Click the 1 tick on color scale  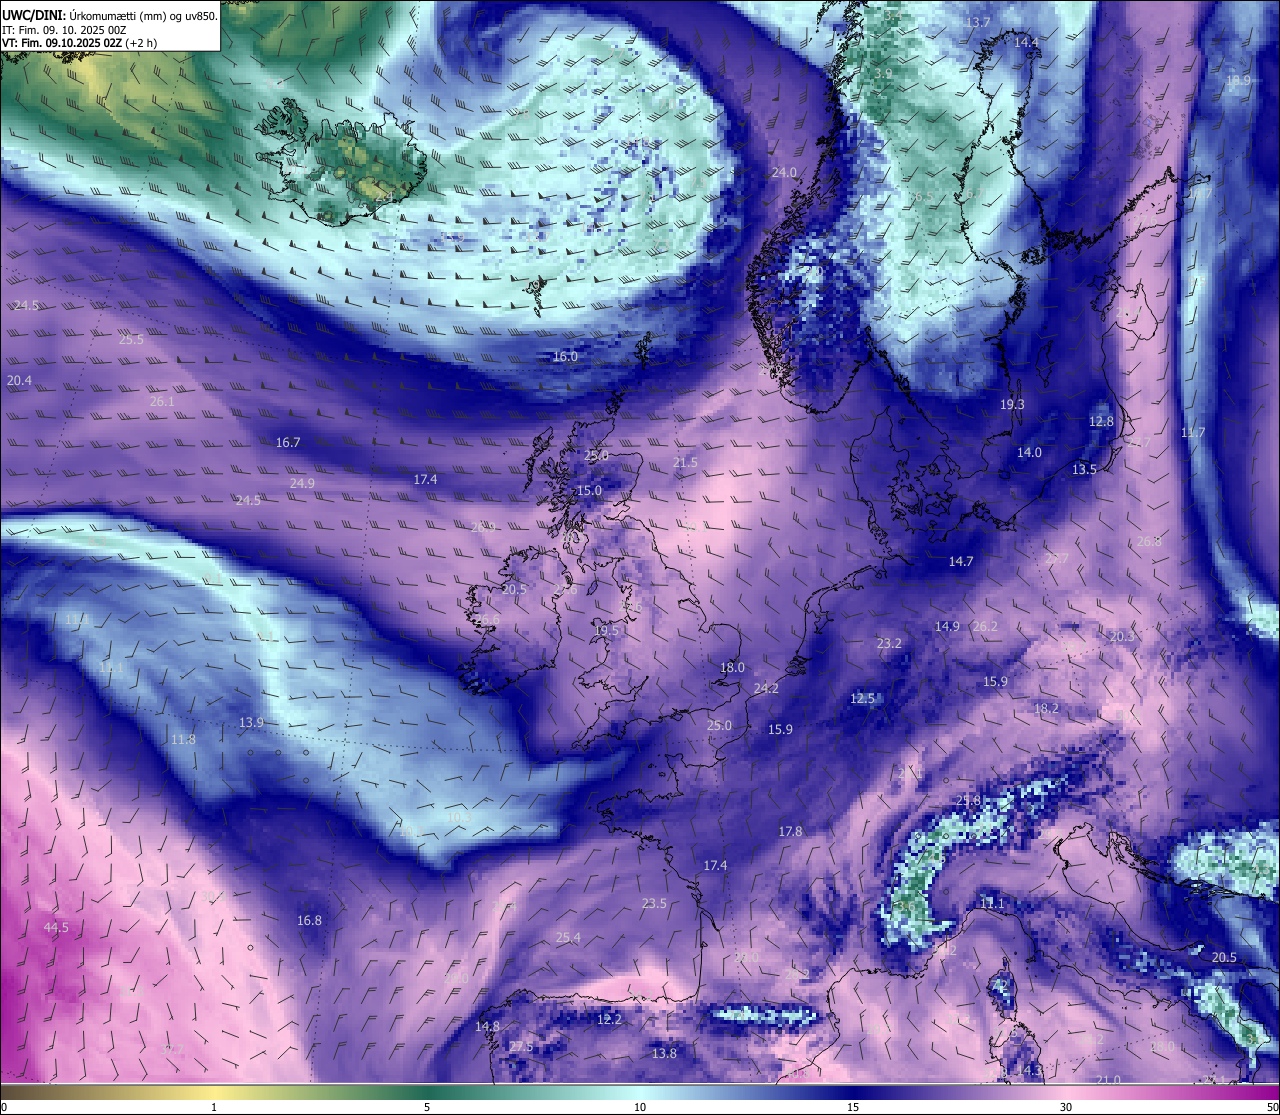214,1107
